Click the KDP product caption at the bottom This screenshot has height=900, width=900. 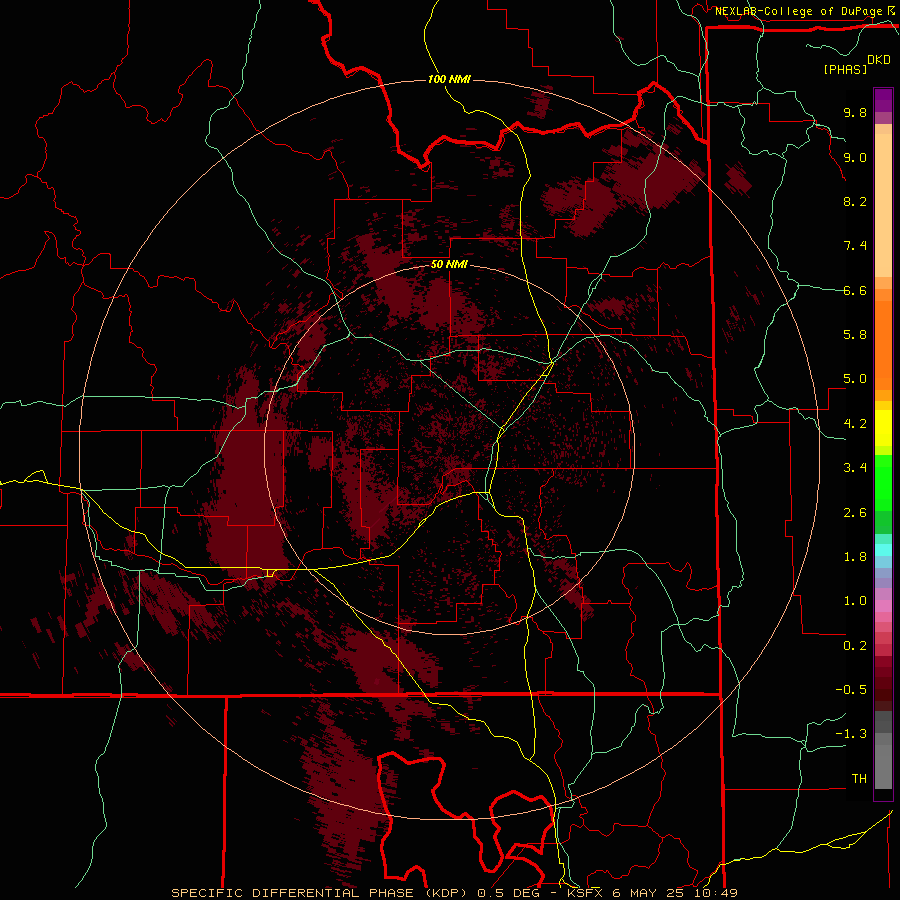point(454,893)
